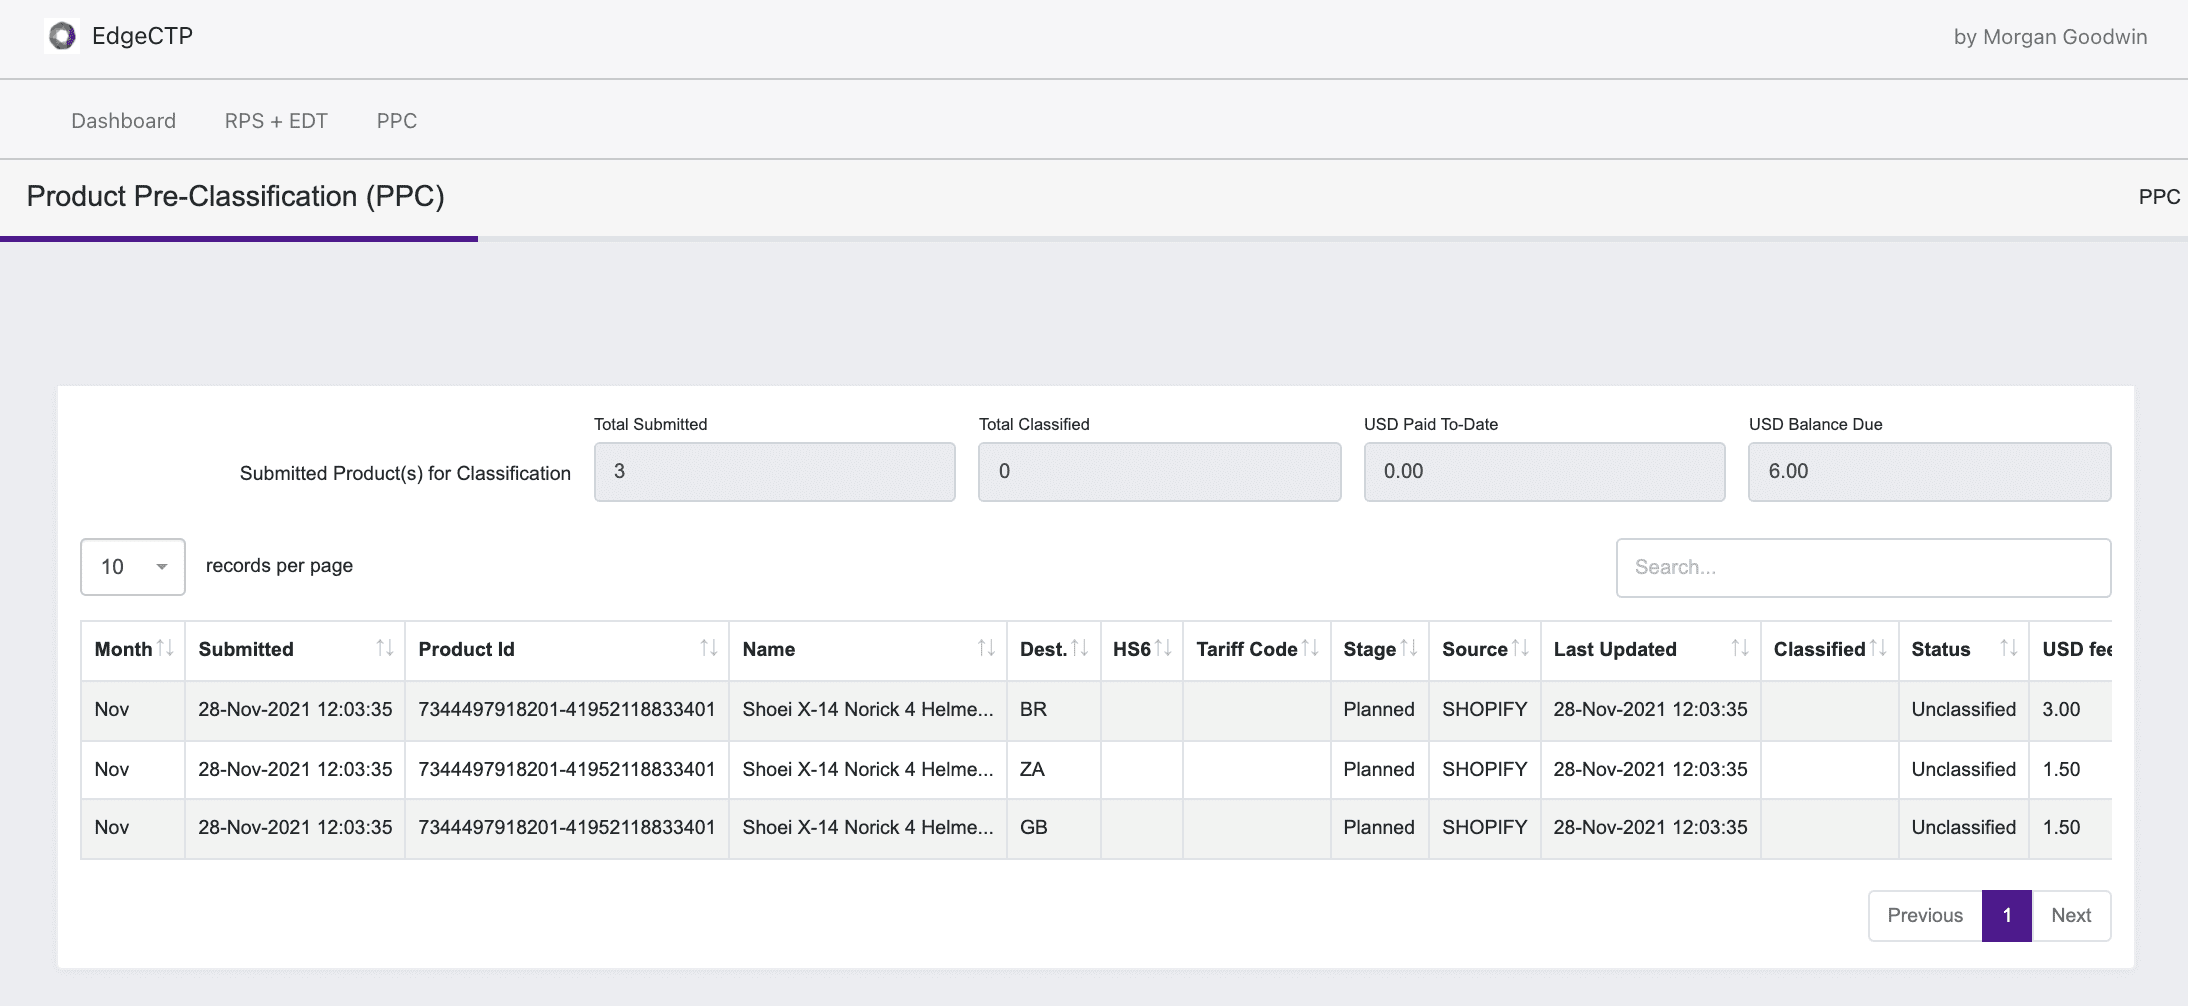Click the PPC breadcrumb at right
Viewport: 2188px width, 1006px height.
pos(2159,197)
